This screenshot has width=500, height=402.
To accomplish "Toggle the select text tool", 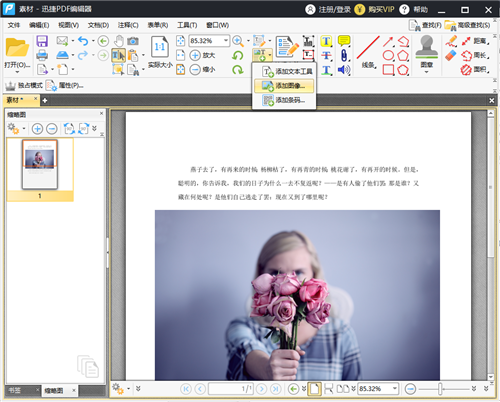I will [x=118, y=55].
